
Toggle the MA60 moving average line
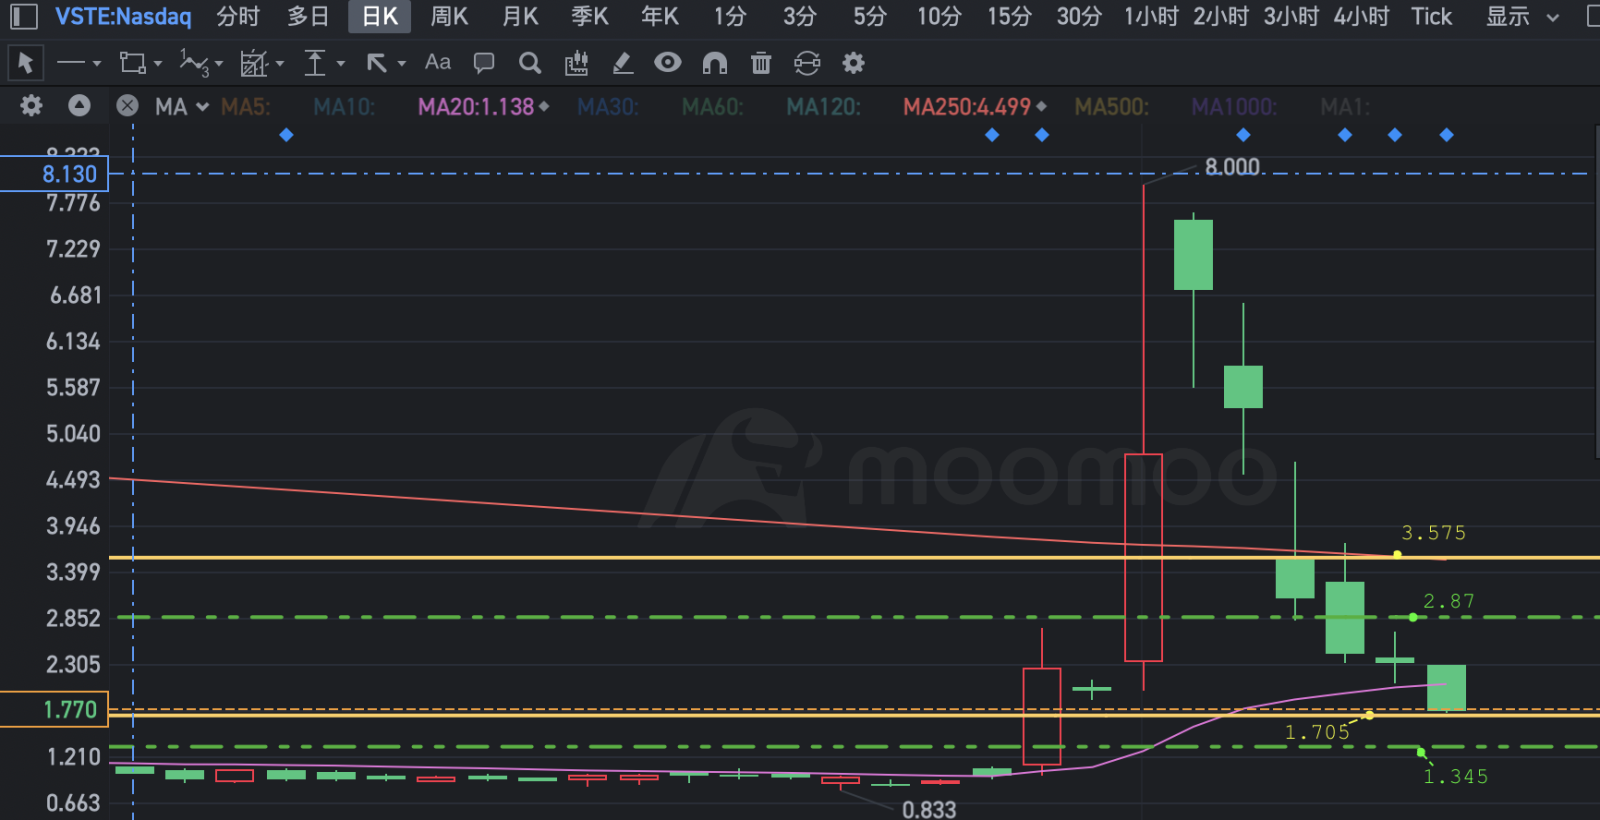click(x=712, y=107)
